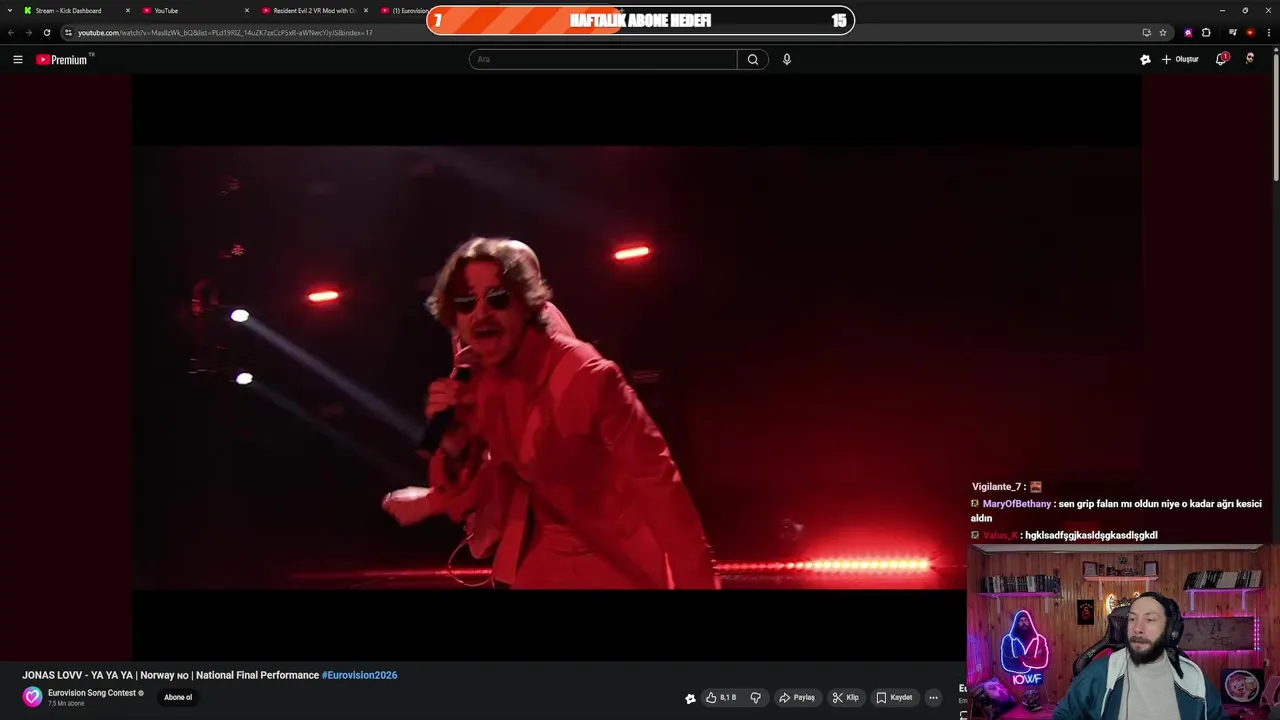Click chat message from MaryOfBethany

coord(1116,511)
